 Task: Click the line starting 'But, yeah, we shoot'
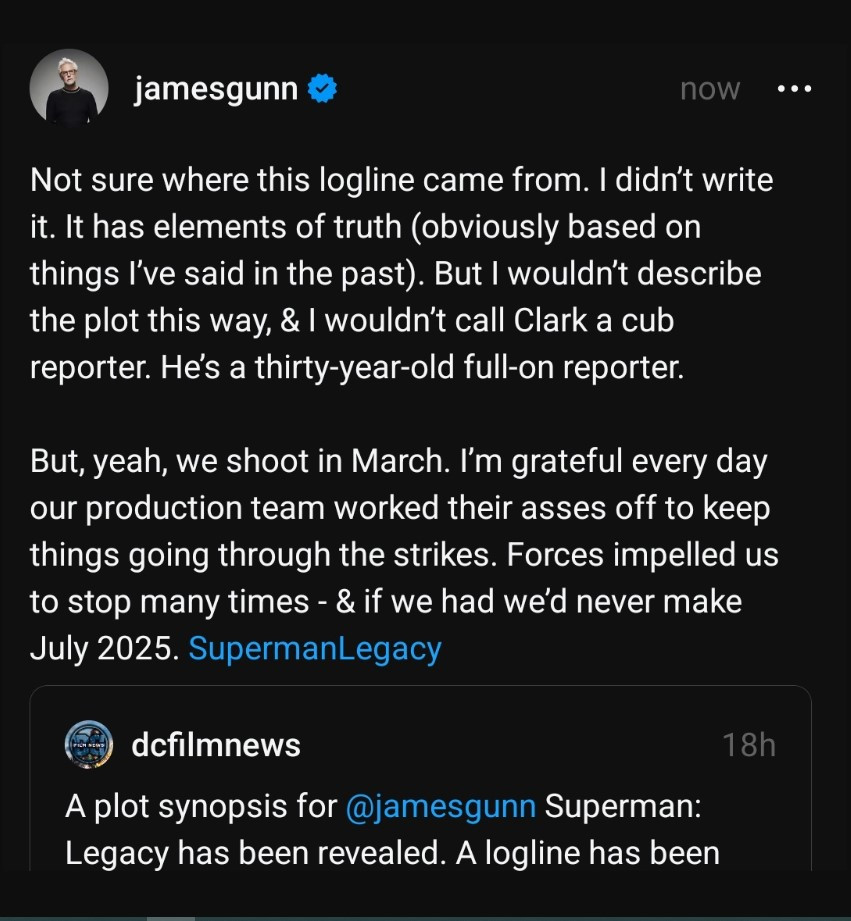399,463
